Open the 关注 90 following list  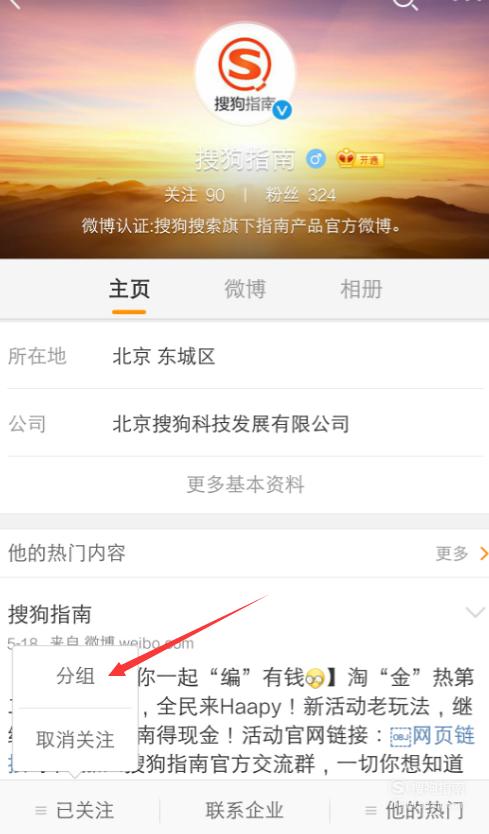click(194, 195)
